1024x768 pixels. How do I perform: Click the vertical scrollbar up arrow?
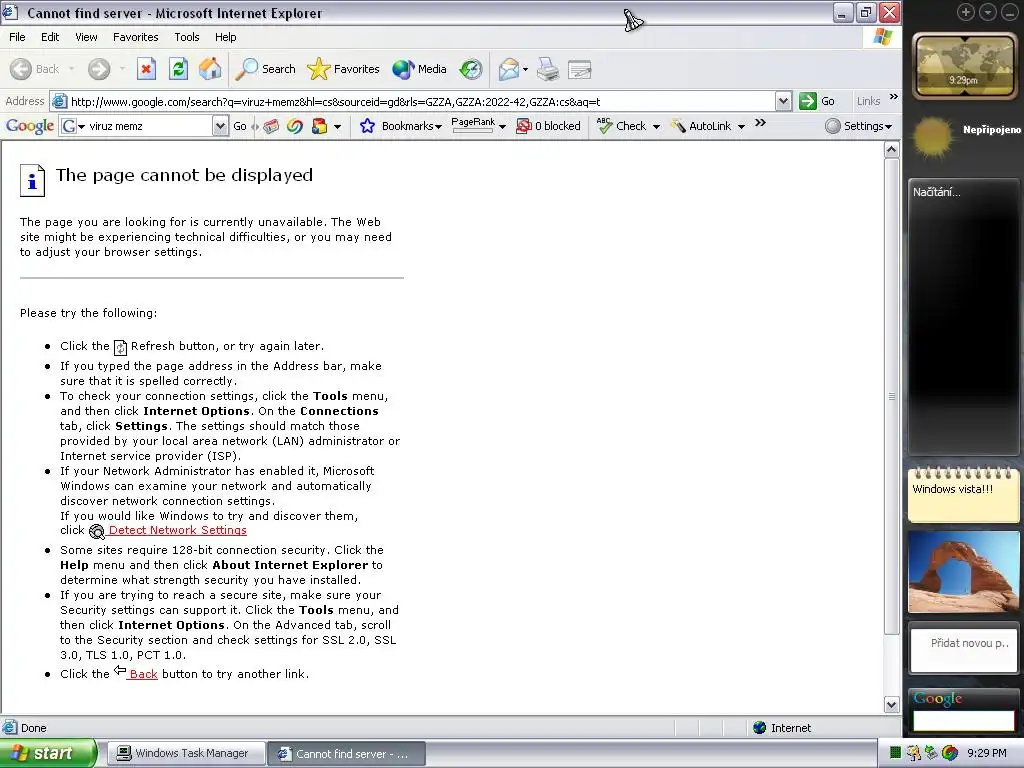point(891,150)
